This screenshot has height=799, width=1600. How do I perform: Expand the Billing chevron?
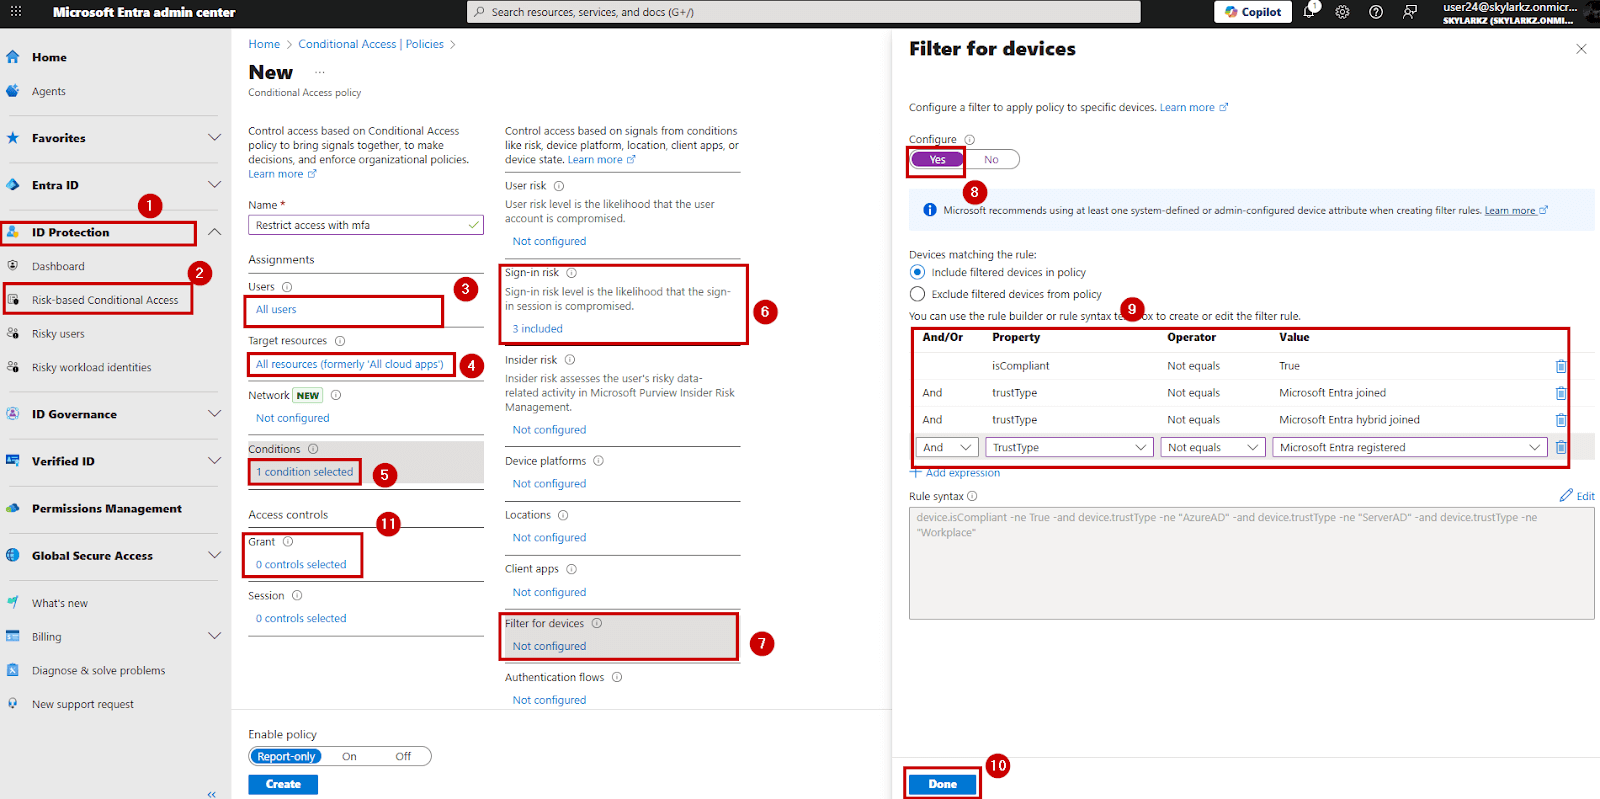[x=214, y=635]
